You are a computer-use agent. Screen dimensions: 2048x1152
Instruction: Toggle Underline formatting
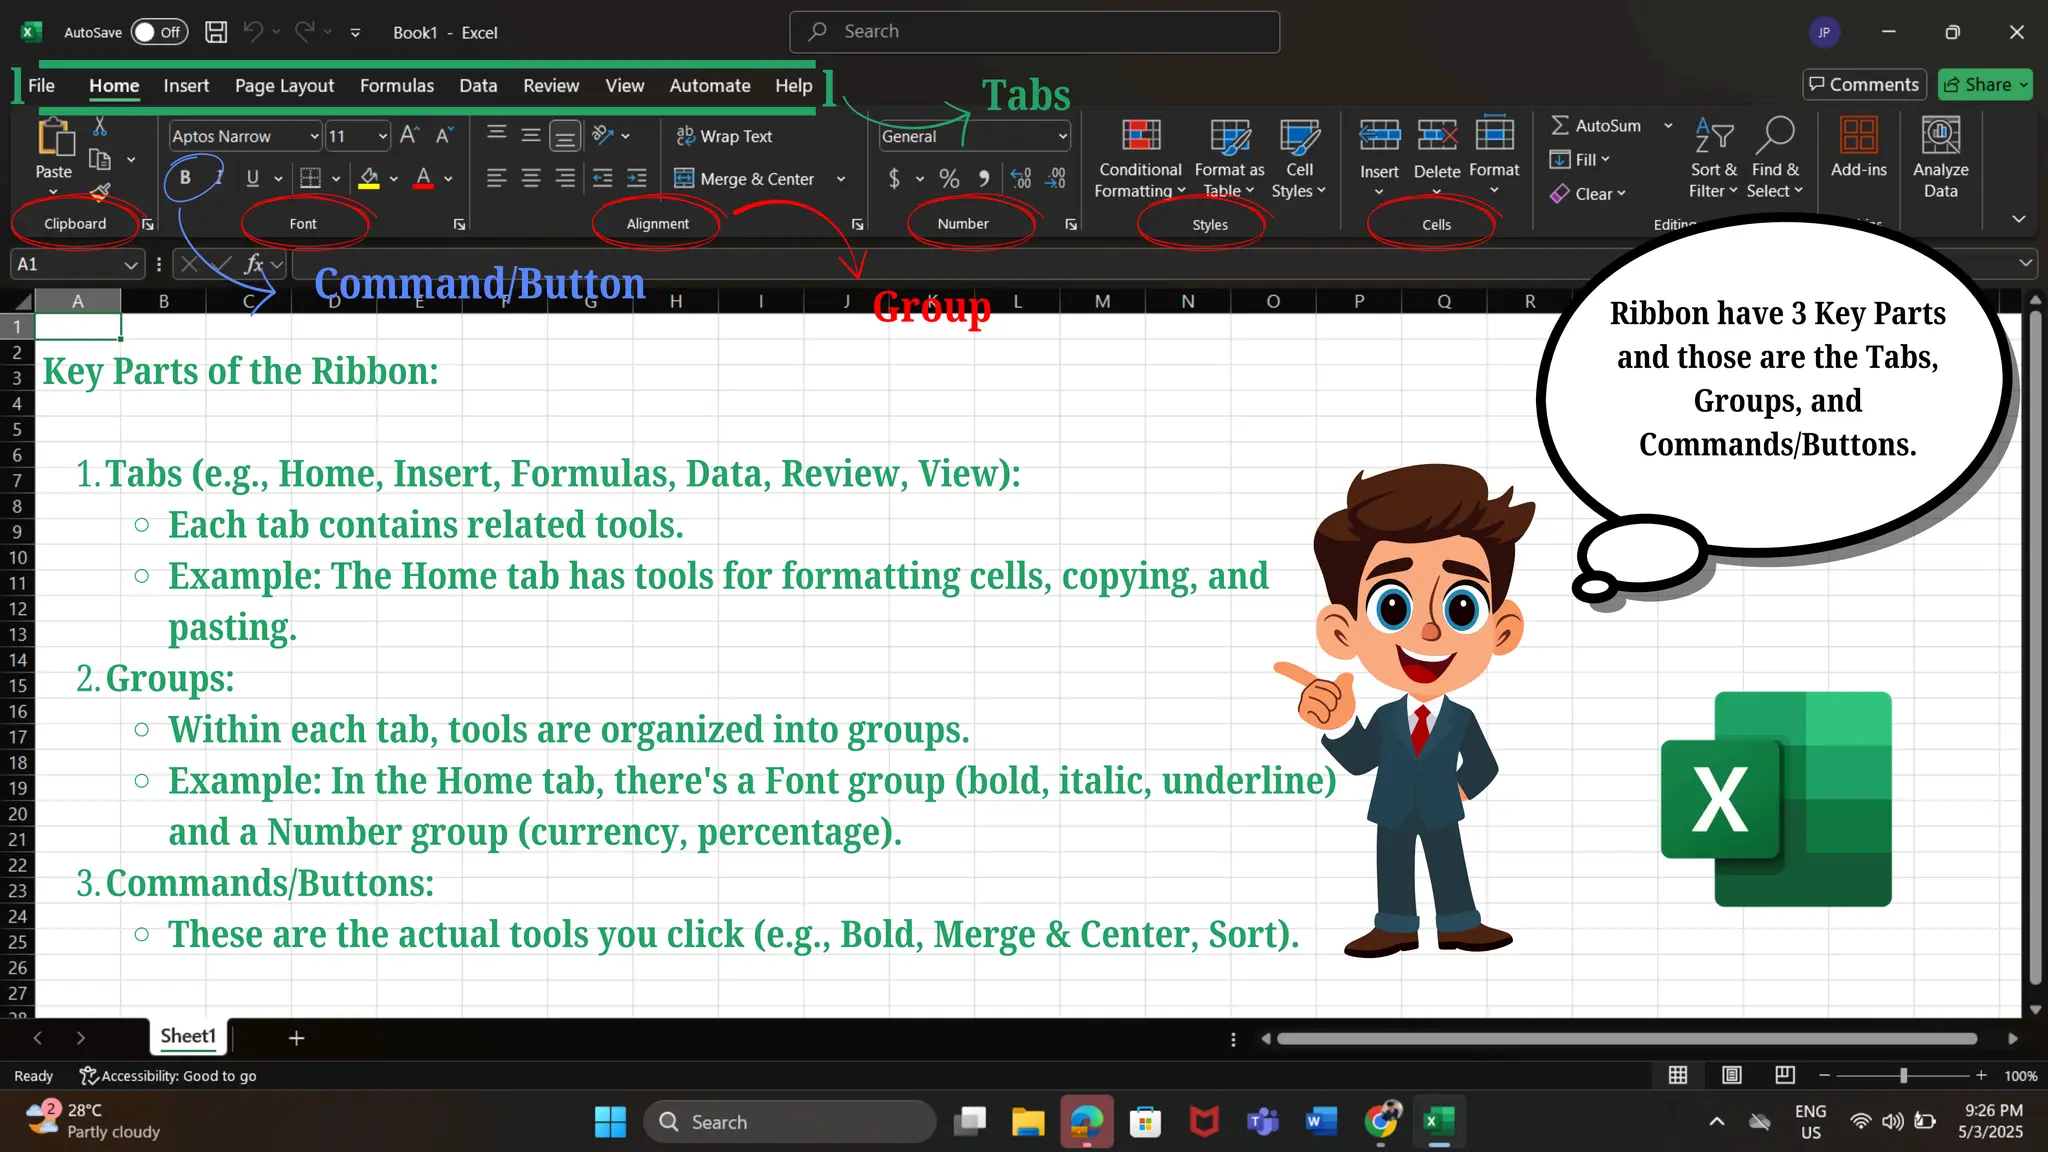[x=253, y=178]
